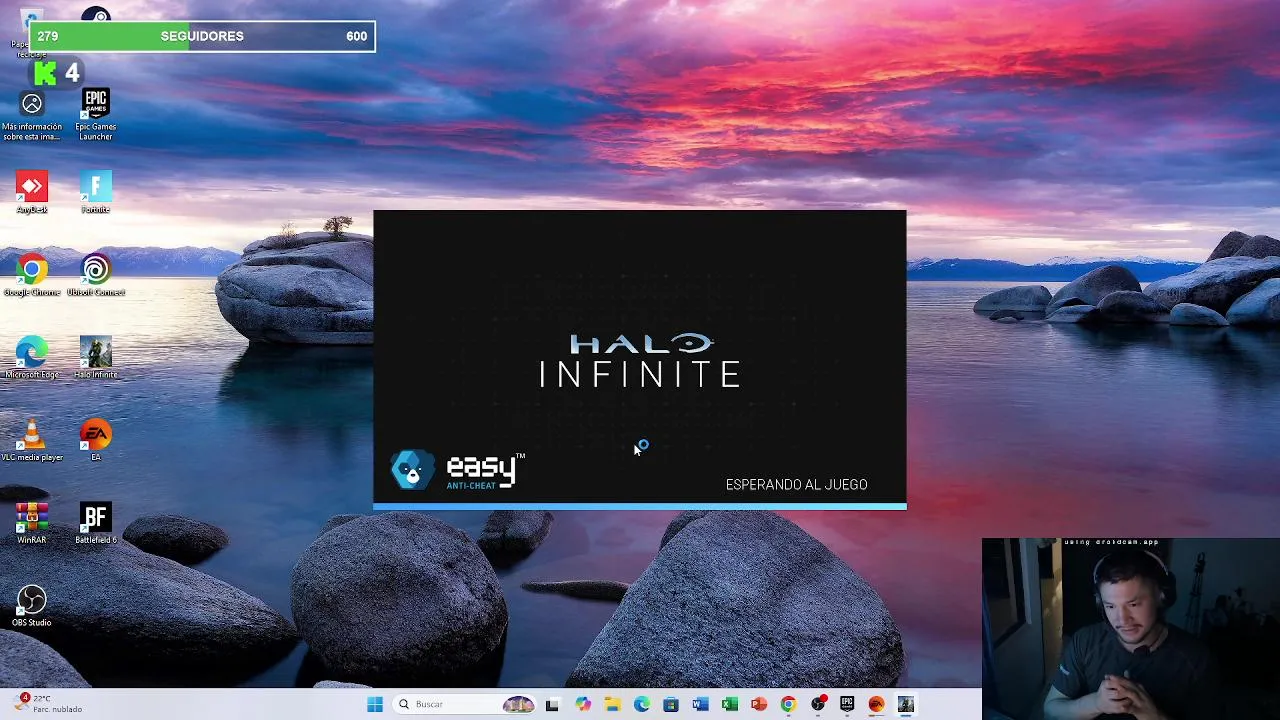This screenshot has height=720, width=1280.
Task: Open the weather widget showing 22°C
Action: (50, 703)
